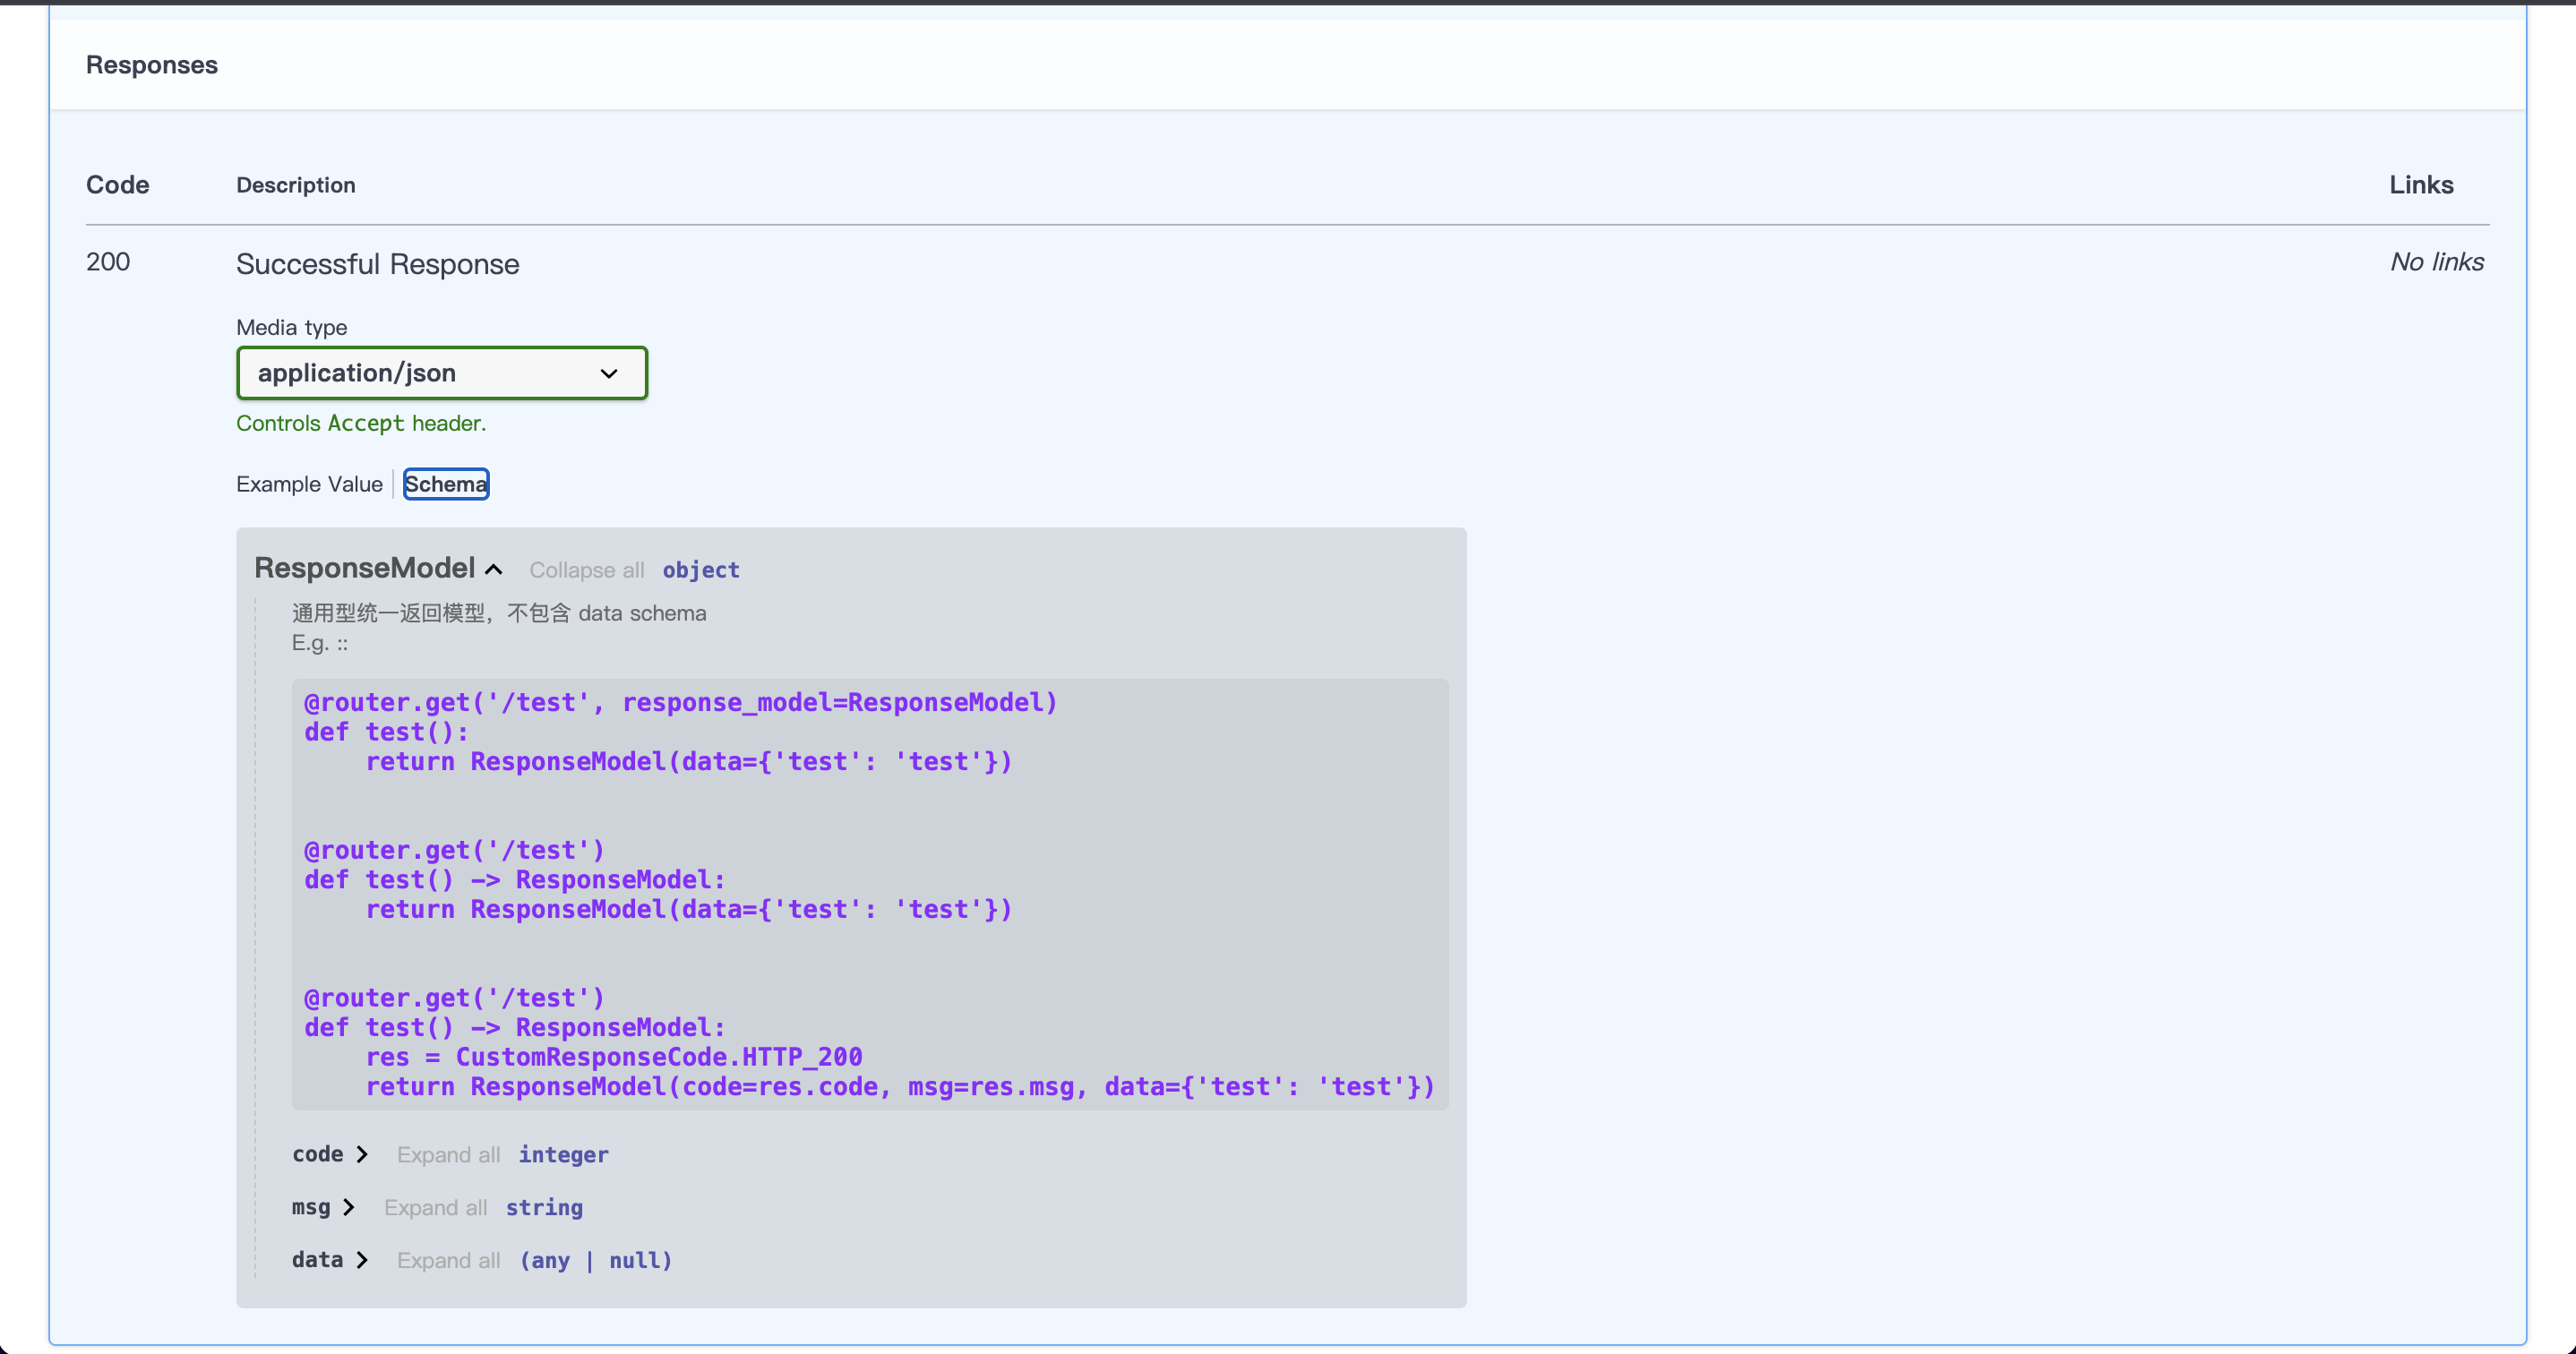Click Collapse all beside ResponseModel
The width and height of the screenshot is (2576, 1354).
pyautogui.click(x=586, y=570)
